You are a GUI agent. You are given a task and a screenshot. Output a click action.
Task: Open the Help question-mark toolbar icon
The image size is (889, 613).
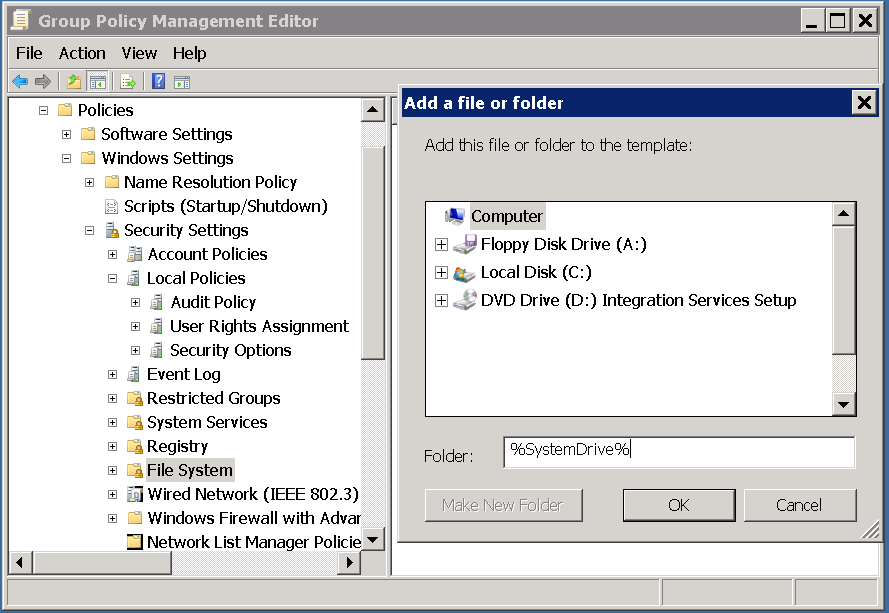[x=159, y=82]
